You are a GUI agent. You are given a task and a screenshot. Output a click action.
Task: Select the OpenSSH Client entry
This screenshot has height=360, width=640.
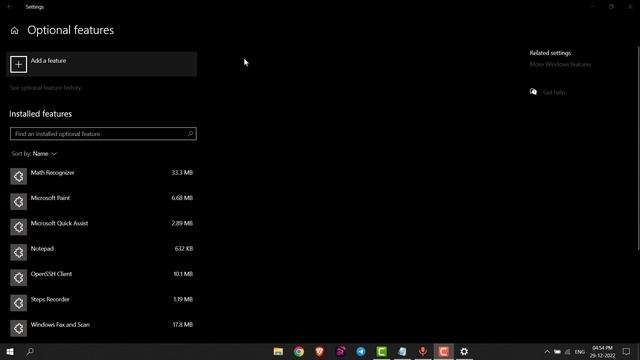pyautogui.click(x=102, y=278)
